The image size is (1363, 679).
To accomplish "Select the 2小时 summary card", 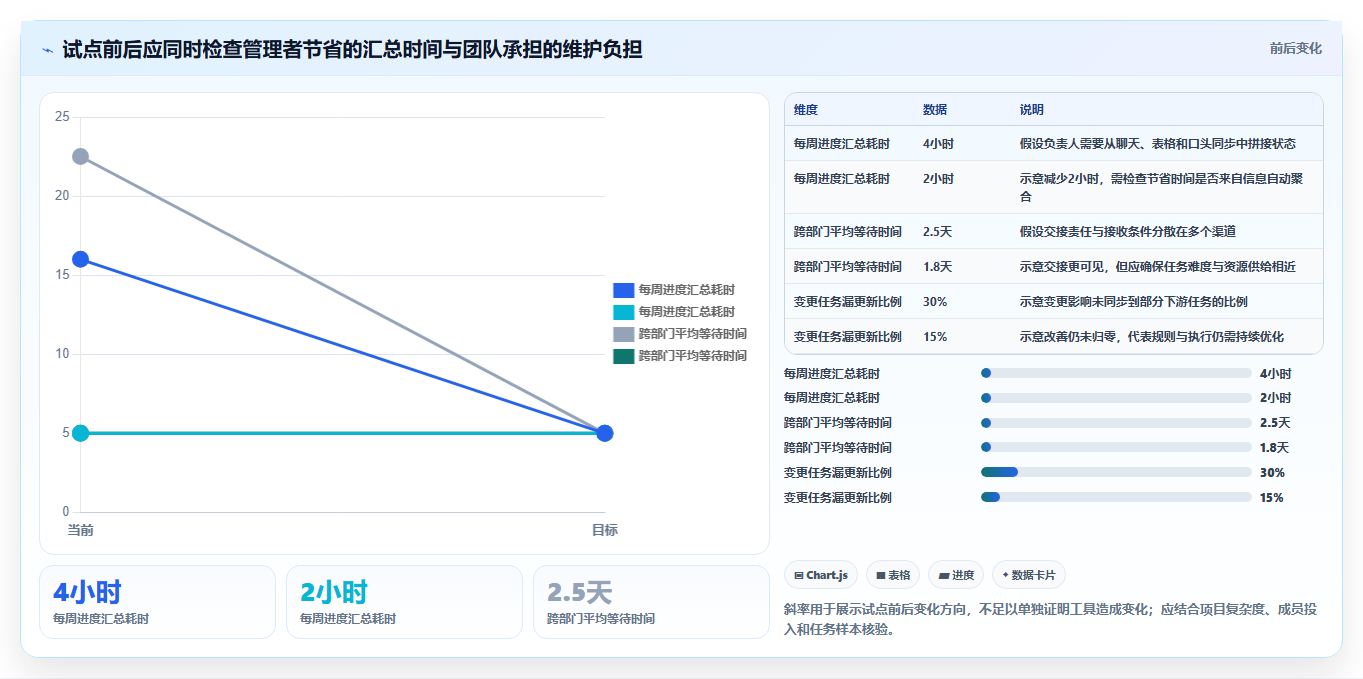I will pyautogui.click(x=404, y=602).
